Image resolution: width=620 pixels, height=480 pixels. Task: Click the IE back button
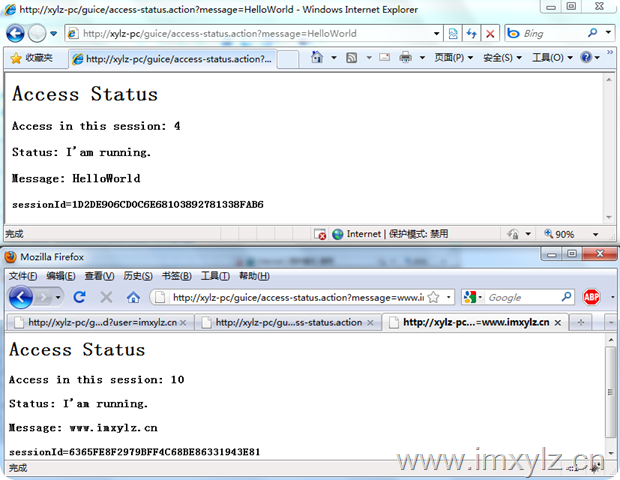point(15,34)
